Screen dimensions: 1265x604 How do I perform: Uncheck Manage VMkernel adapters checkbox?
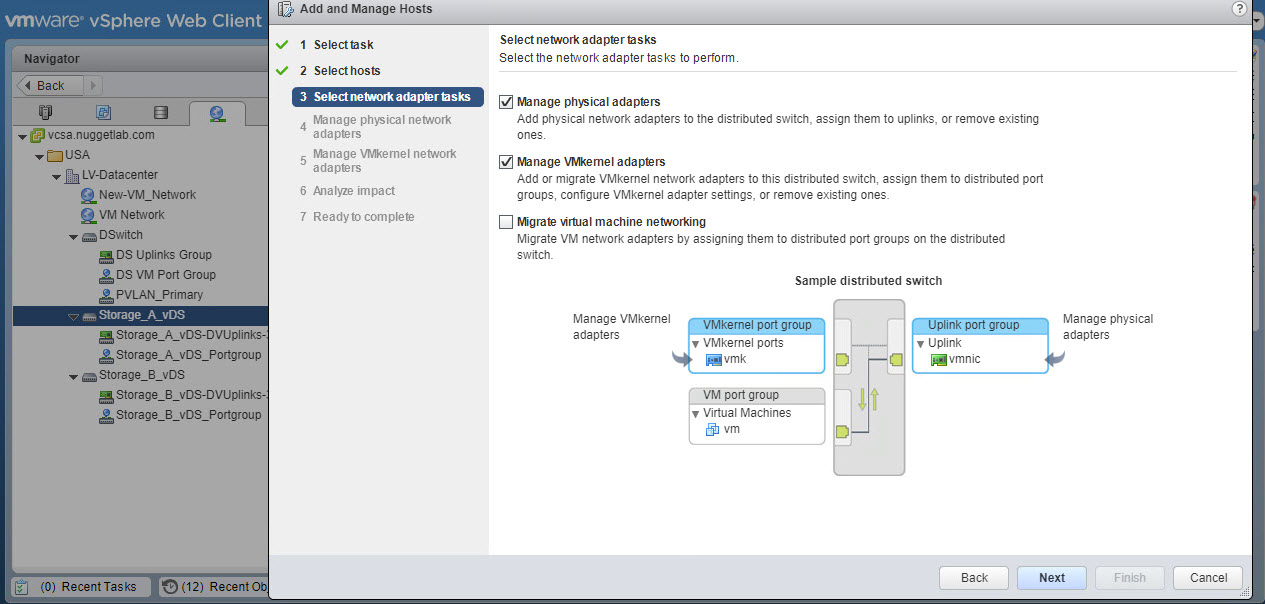(x=506, y=161)
